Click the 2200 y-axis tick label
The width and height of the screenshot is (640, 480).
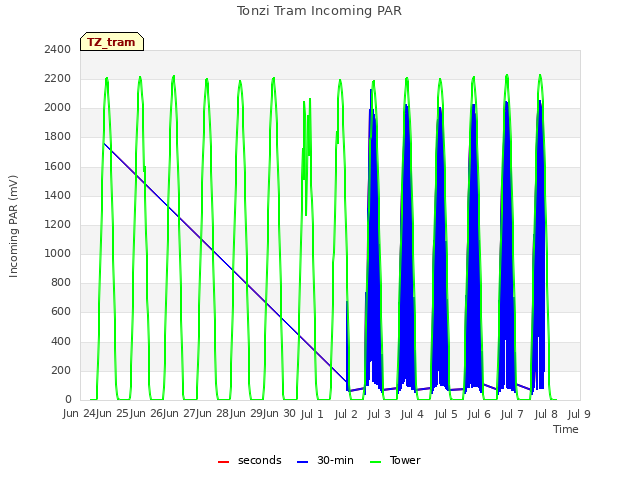(x=58, y=78)
